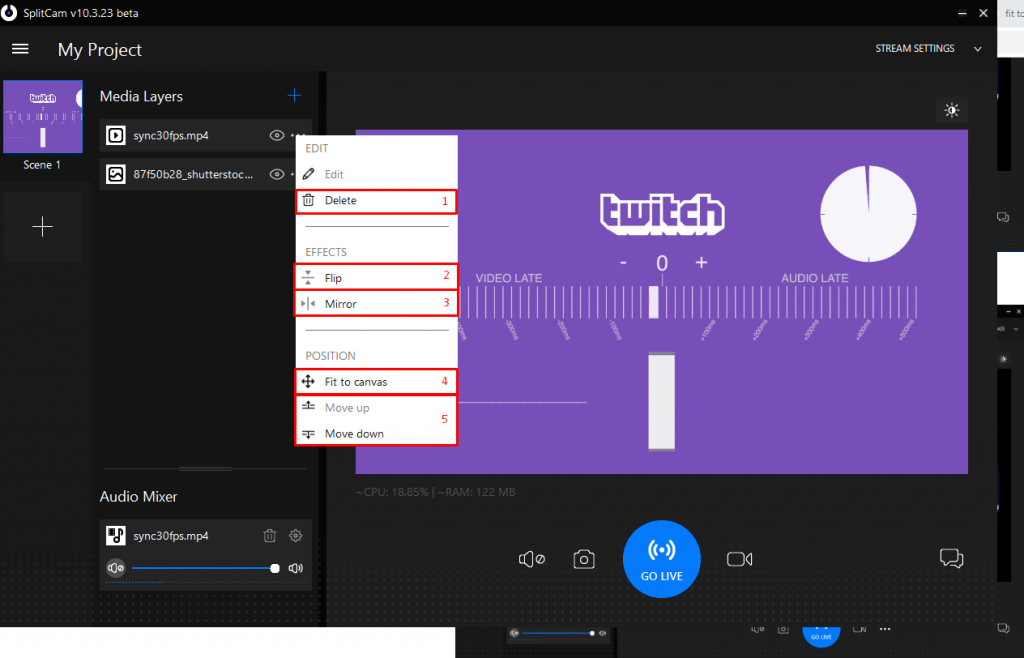Click the CPU and RAM usage text
The width and height of the screenshot is (1024, 658).
click(x=436, y=492)
